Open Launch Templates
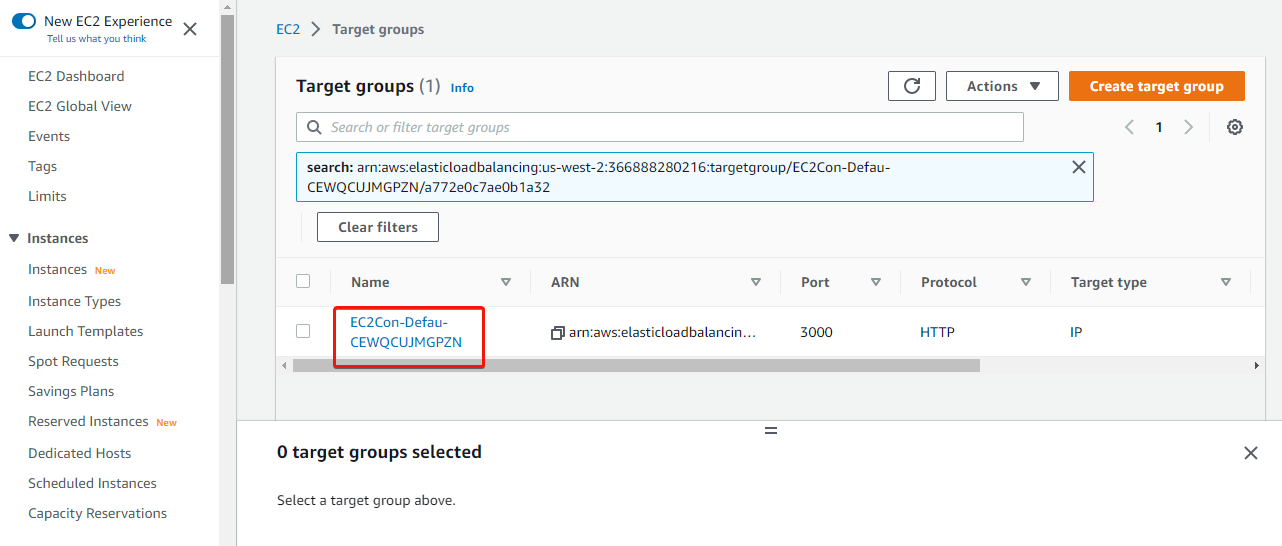1282x546 pixels. pyautogui.click(x=86, y=331)
